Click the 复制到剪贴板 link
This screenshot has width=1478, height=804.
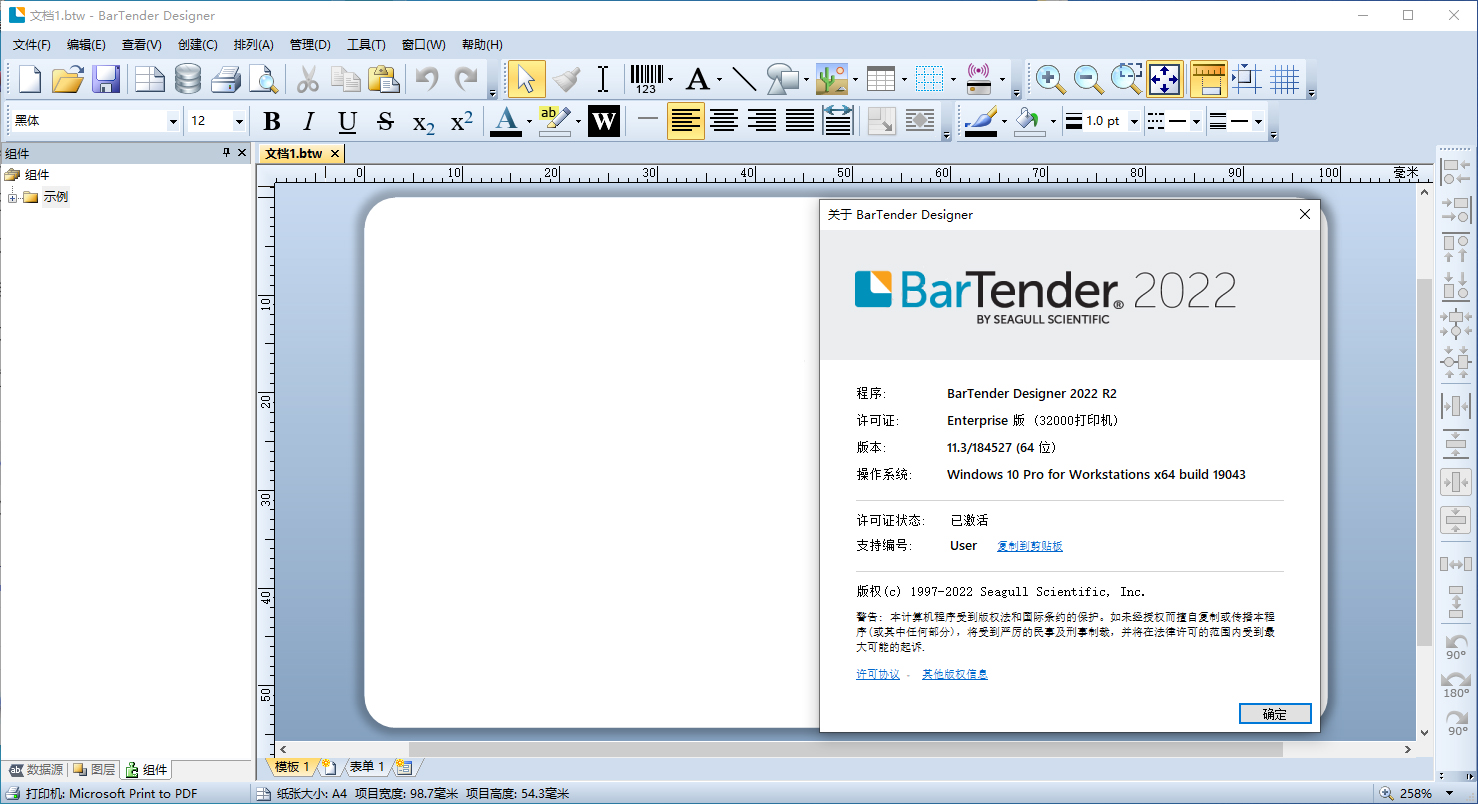(x=1030, y=546)
